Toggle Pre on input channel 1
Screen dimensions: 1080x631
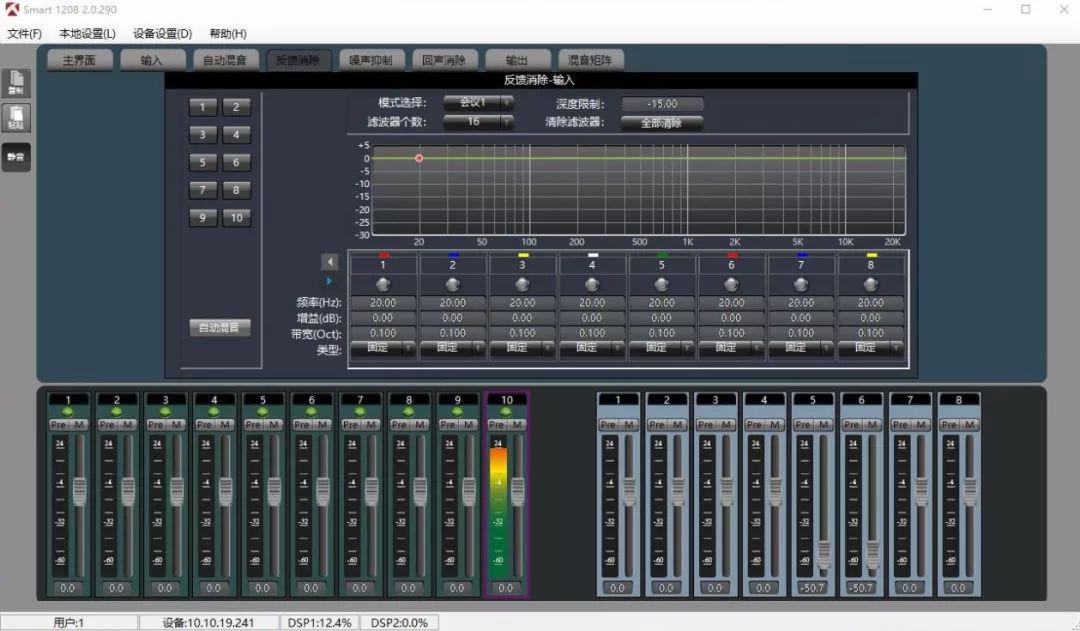click(59, 425)
